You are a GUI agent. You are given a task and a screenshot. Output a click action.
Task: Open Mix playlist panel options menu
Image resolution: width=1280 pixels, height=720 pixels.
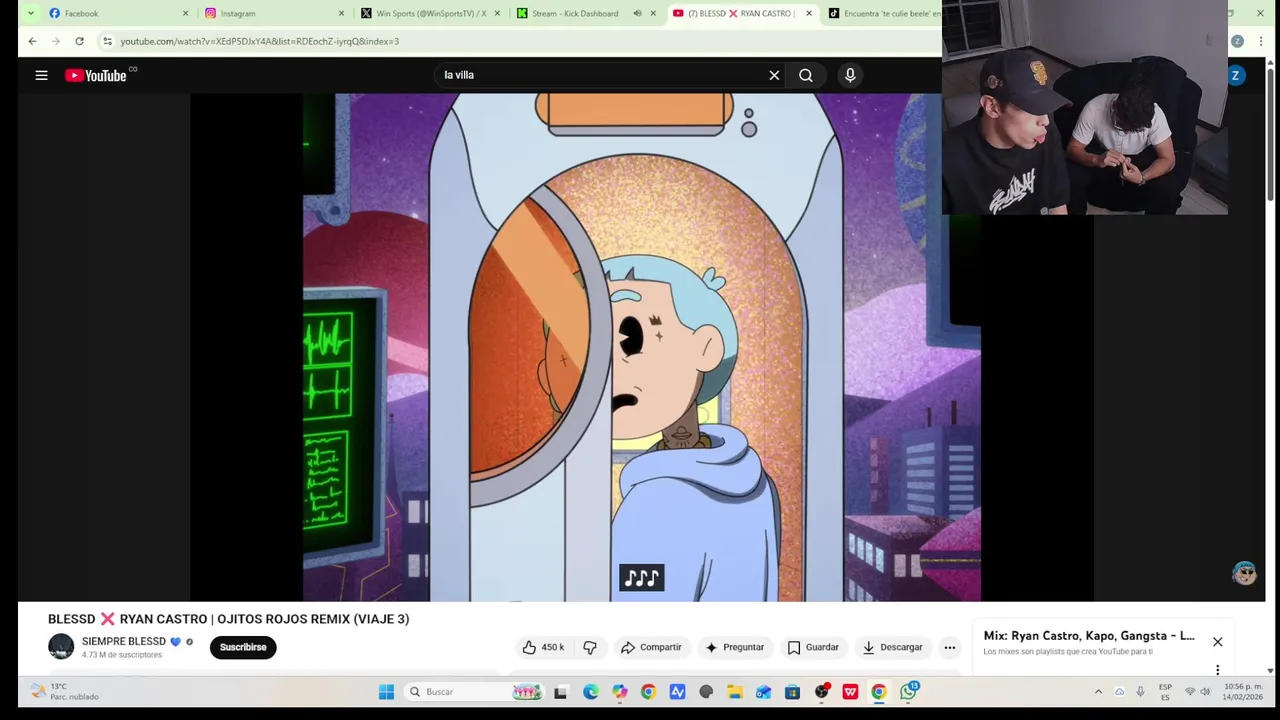click(1217, 670)
